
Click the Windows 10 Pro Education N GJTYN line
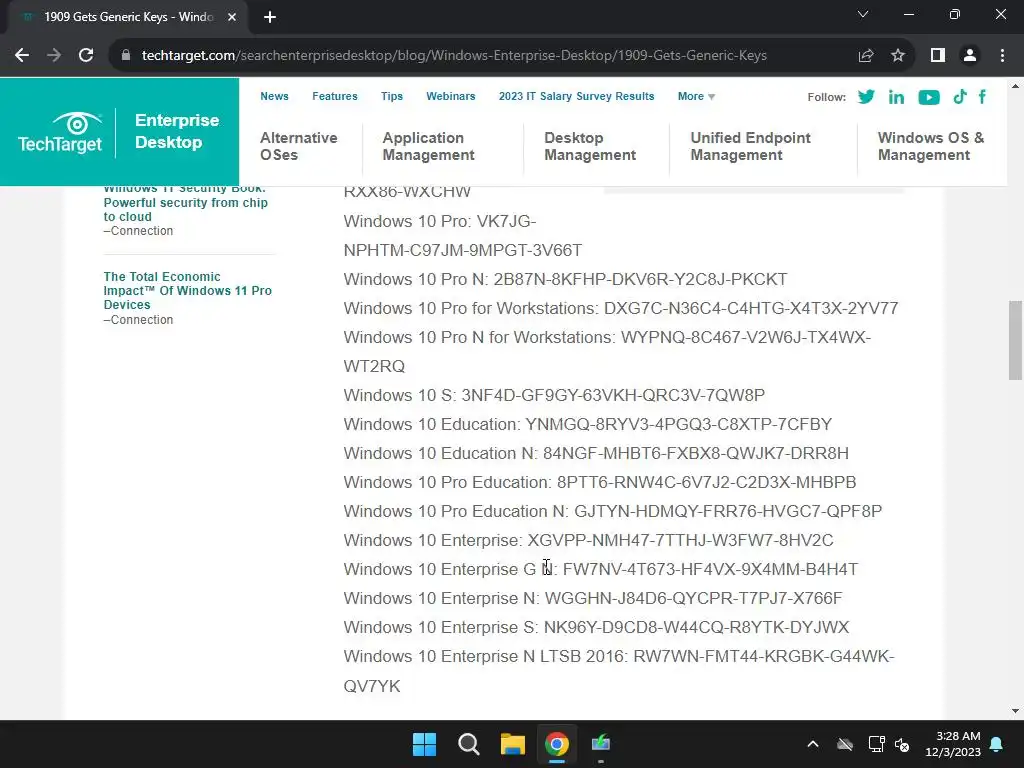pos(613,511)
